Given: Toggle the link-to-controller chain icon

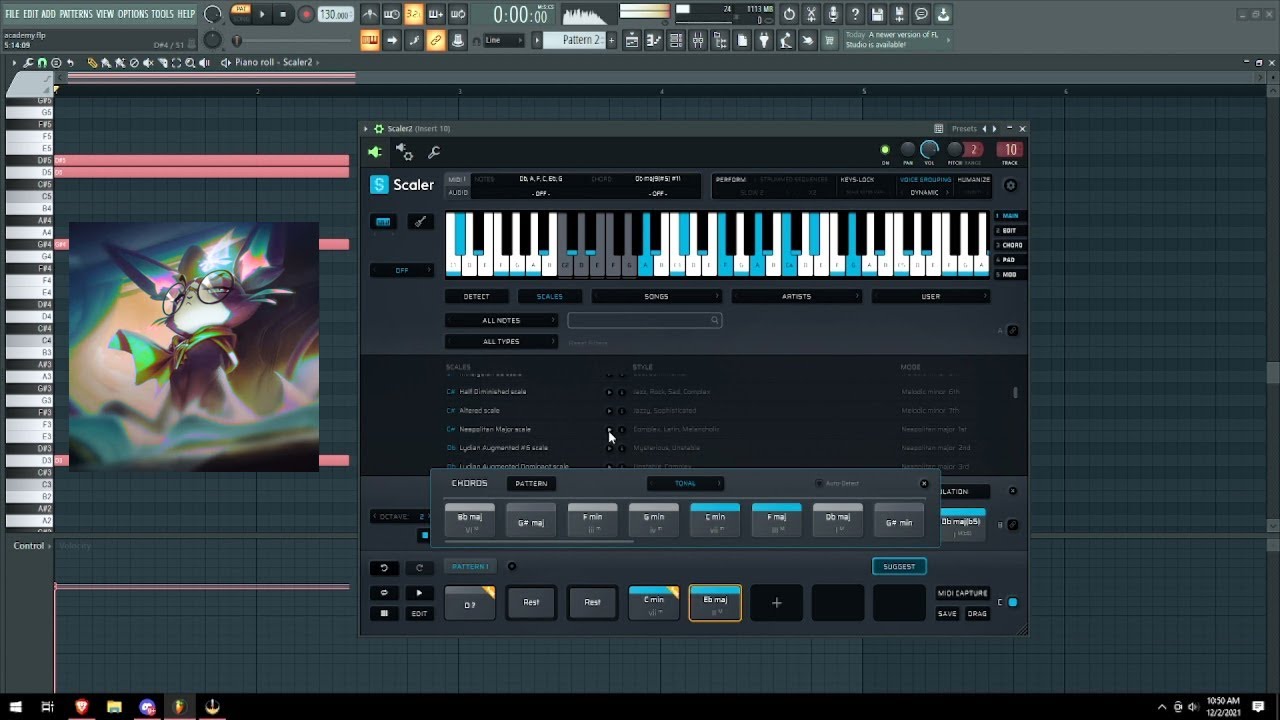Looking at the screenshot, I should [435, 40].
